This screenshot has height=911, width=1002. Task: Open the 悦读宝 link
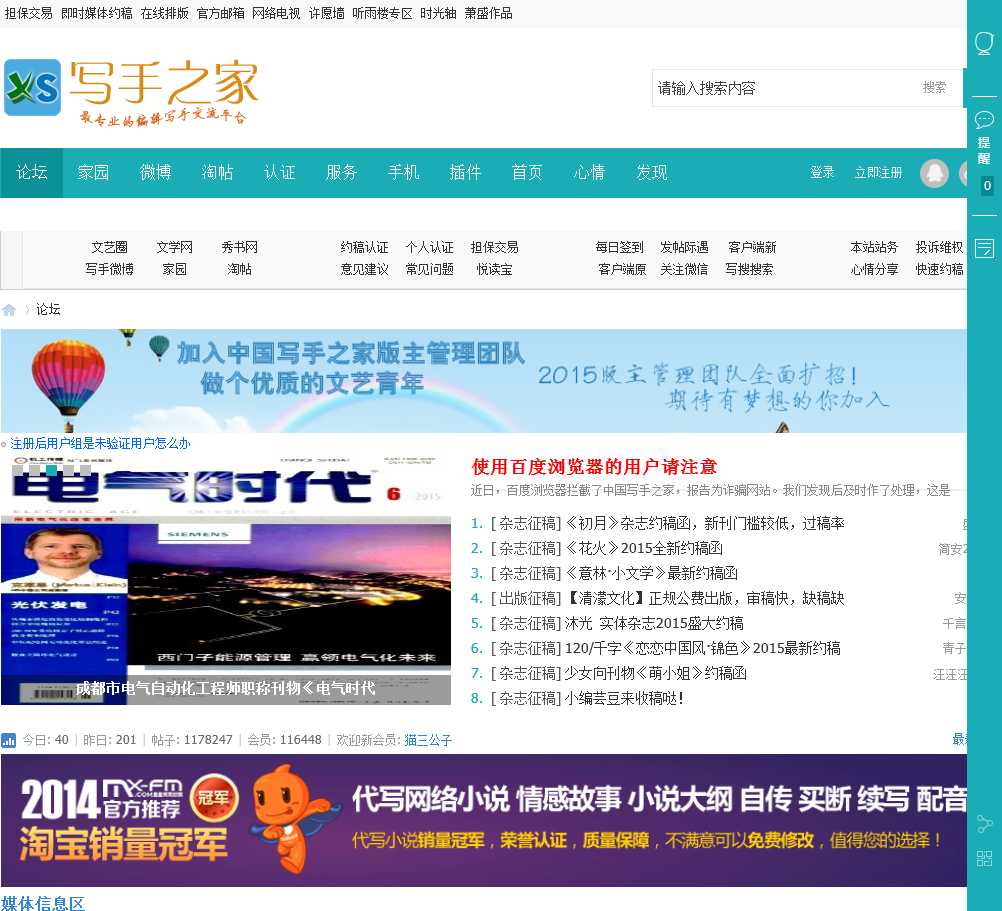click(x=495, y=270)
